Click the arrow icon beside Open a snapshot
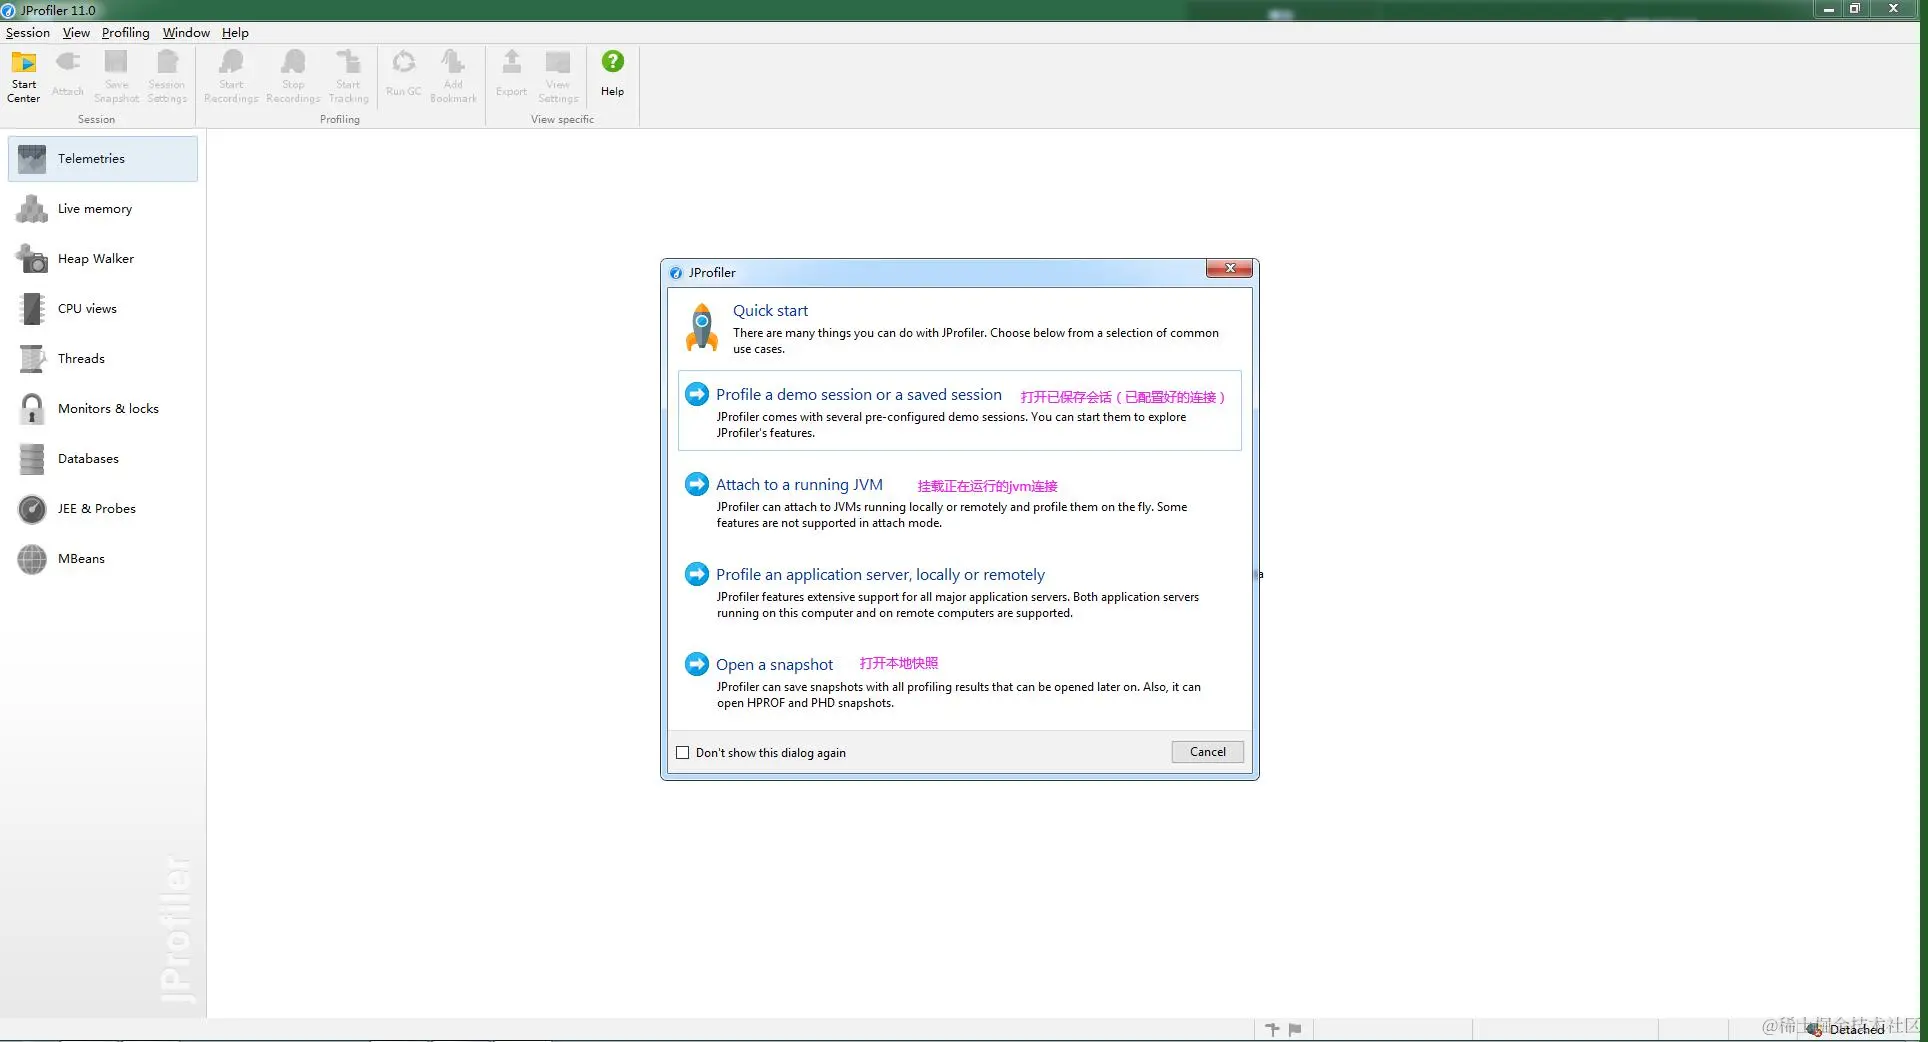Viewport: 1928px width, 1042px height. point(697,664)
